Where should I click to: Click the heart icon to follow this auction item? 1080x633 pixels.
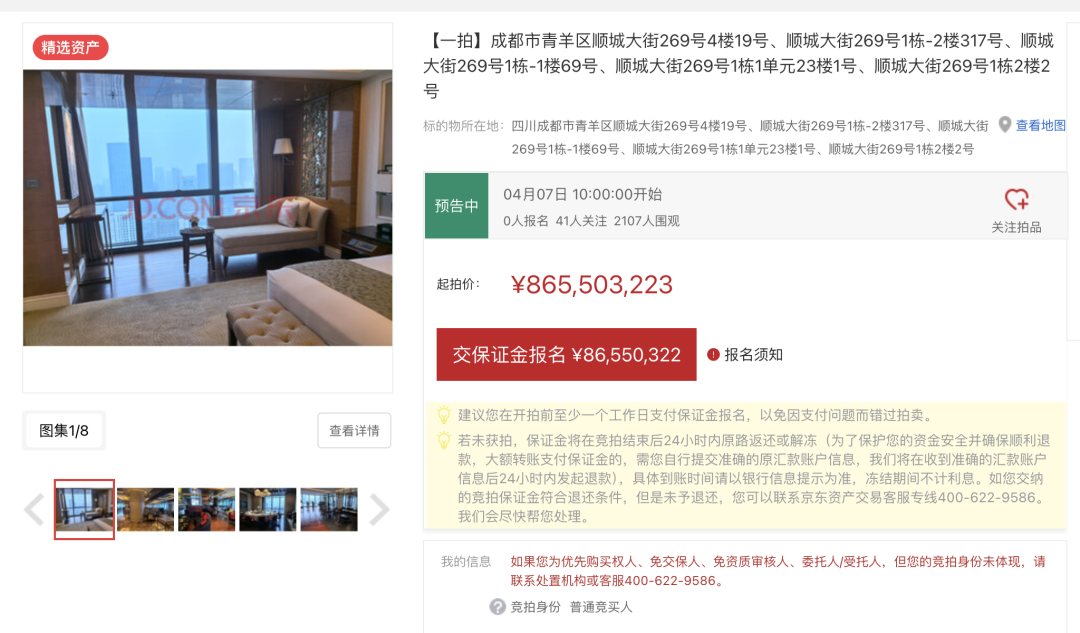(x=1016, y=199)
